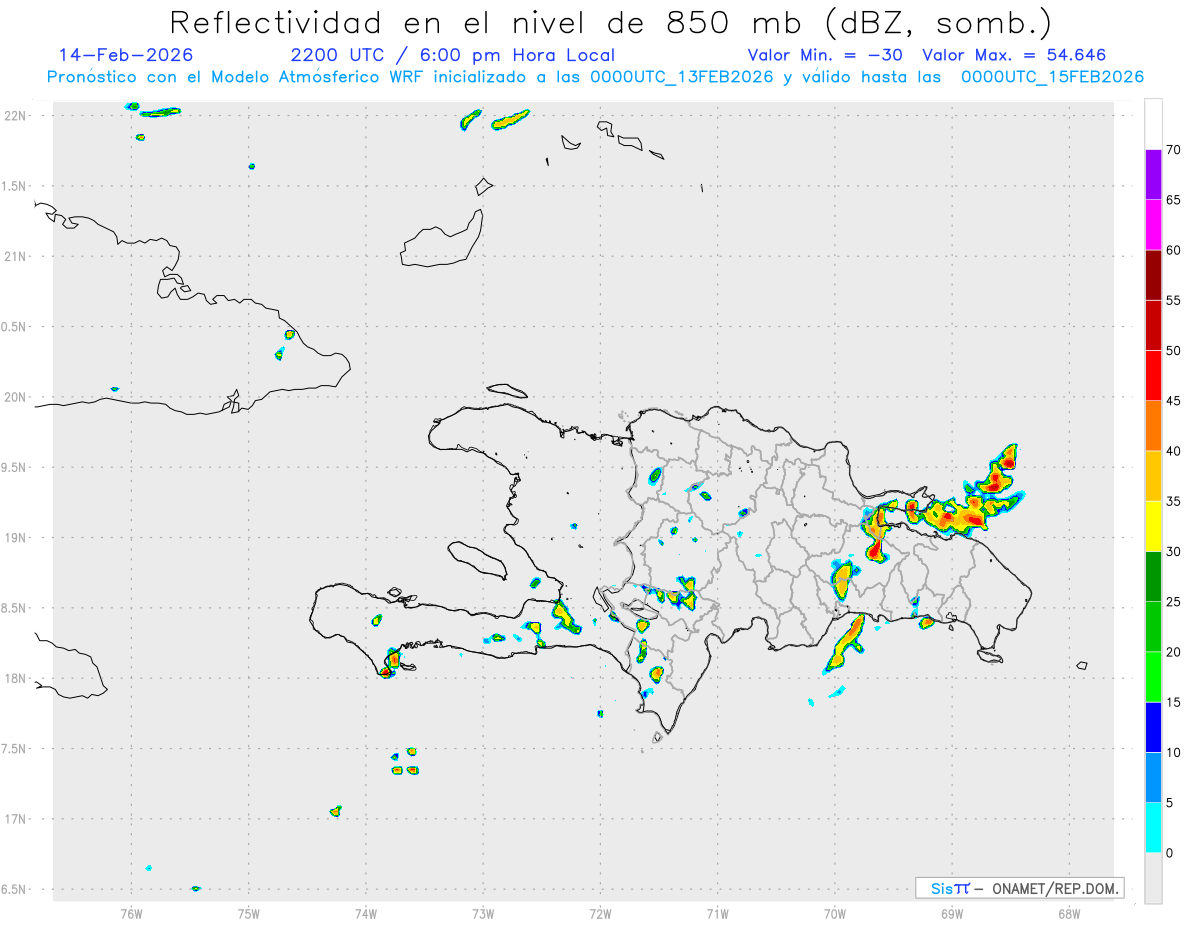The height and width of the screenshot is (927, 1200).
Task: Click the '69W' longitude label
Action: coord(952,913)
